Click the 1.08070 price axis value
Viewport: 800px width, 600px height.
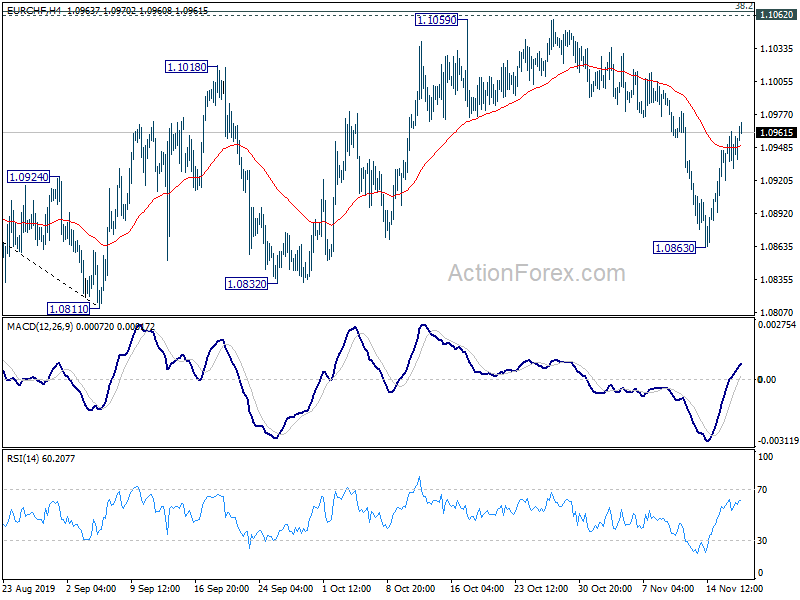pyautogui.click(x=777, y=312)
